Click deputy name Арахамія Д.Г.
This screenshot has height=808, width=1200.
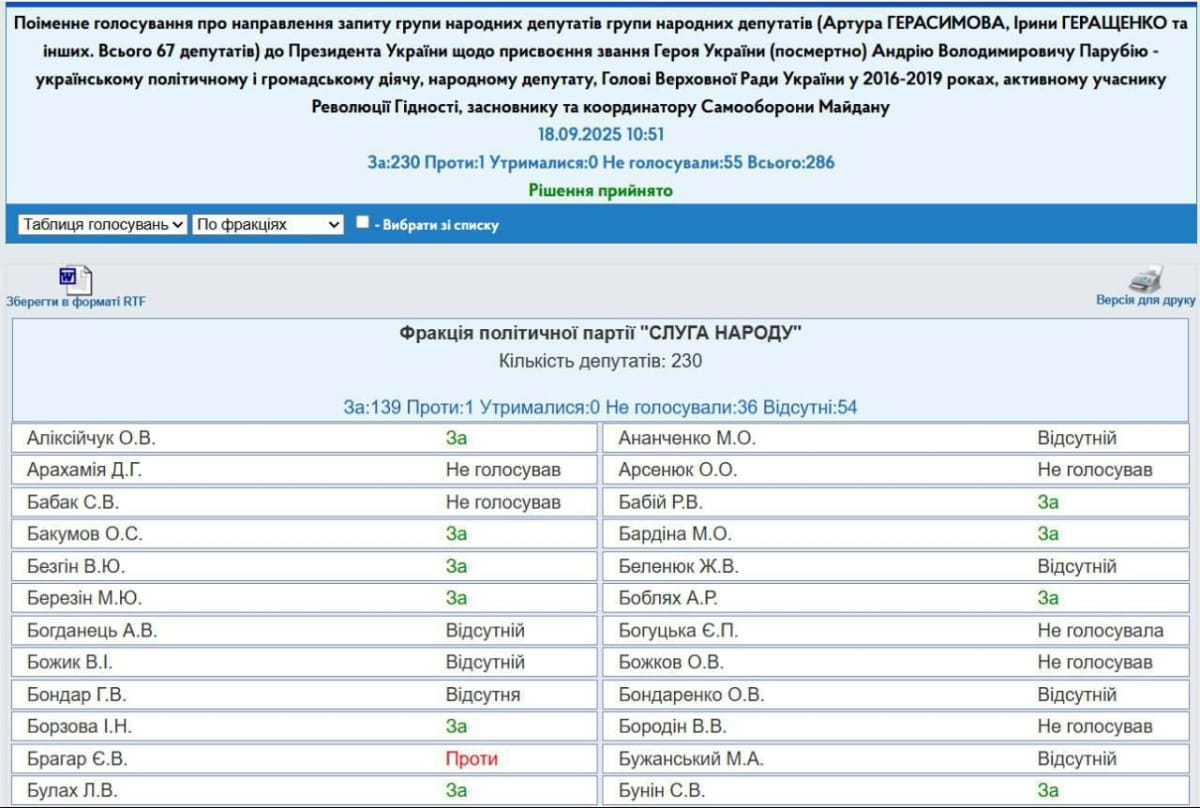pyautogui.click(x=91, y=470)
